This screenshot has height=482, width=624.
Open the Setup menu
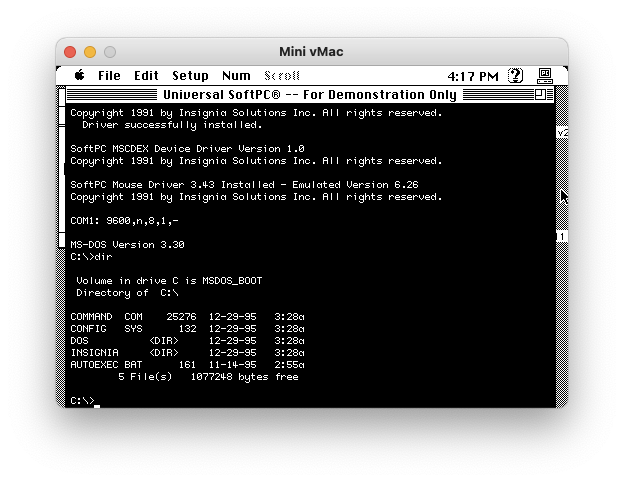(x=190, y=76)
